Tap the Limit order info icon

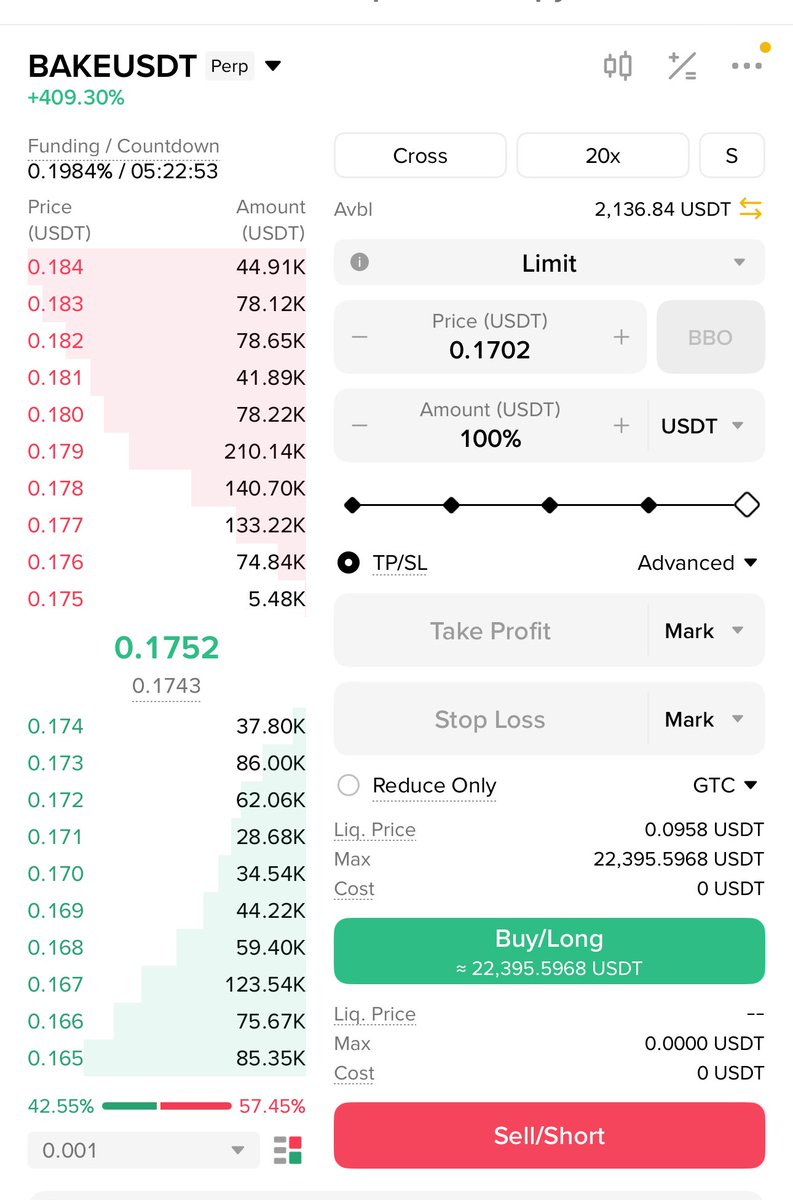(360, 263)
